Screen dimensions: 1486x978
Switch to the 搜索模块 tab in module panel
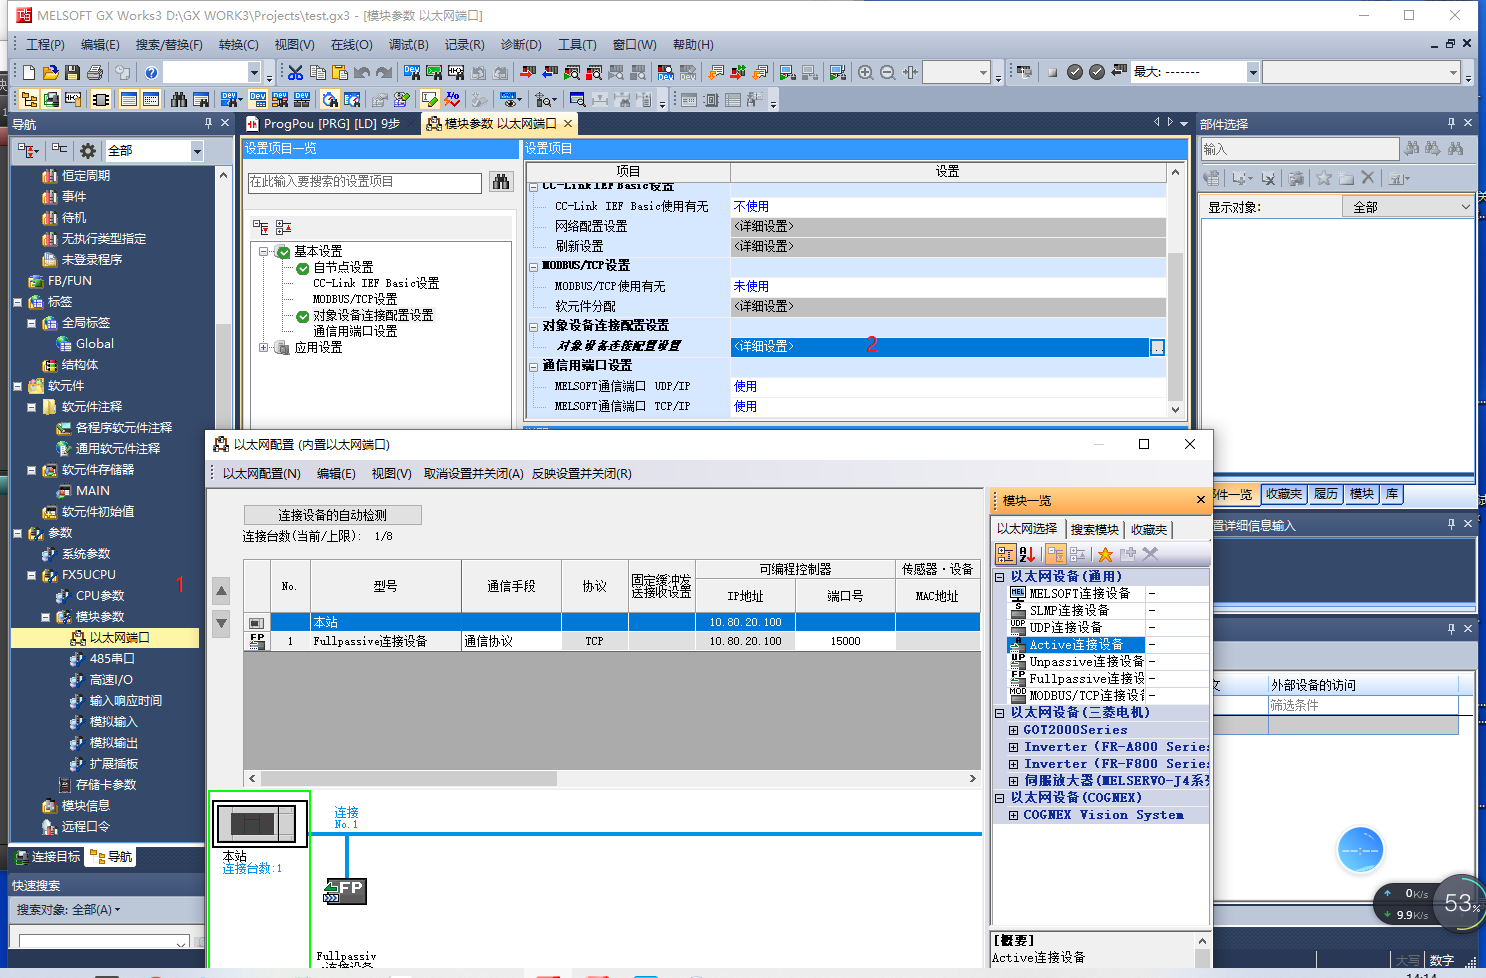1093,528
